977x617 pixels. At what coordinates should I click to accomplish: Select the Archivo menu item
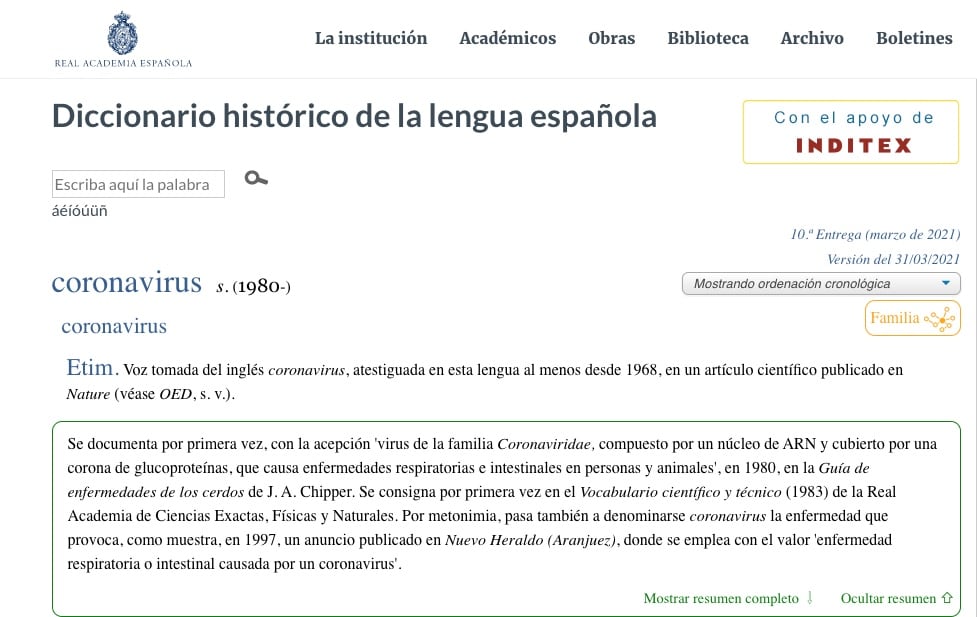812,38
